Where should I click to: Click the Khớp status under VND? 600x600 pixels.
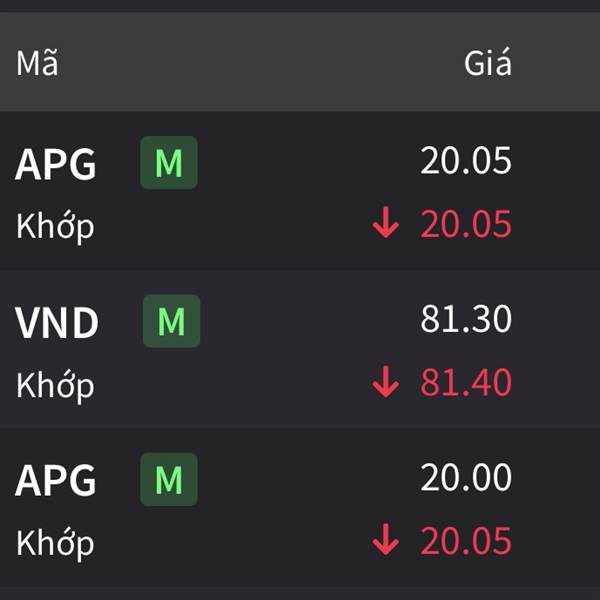coord(55,386)
